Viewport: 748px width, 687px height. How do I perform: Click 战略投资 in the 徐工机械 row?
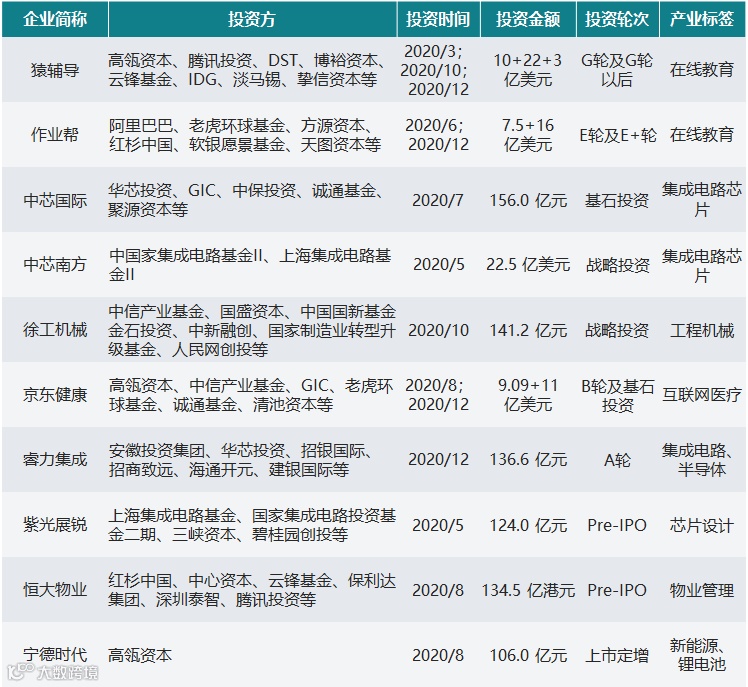point(617,330)
